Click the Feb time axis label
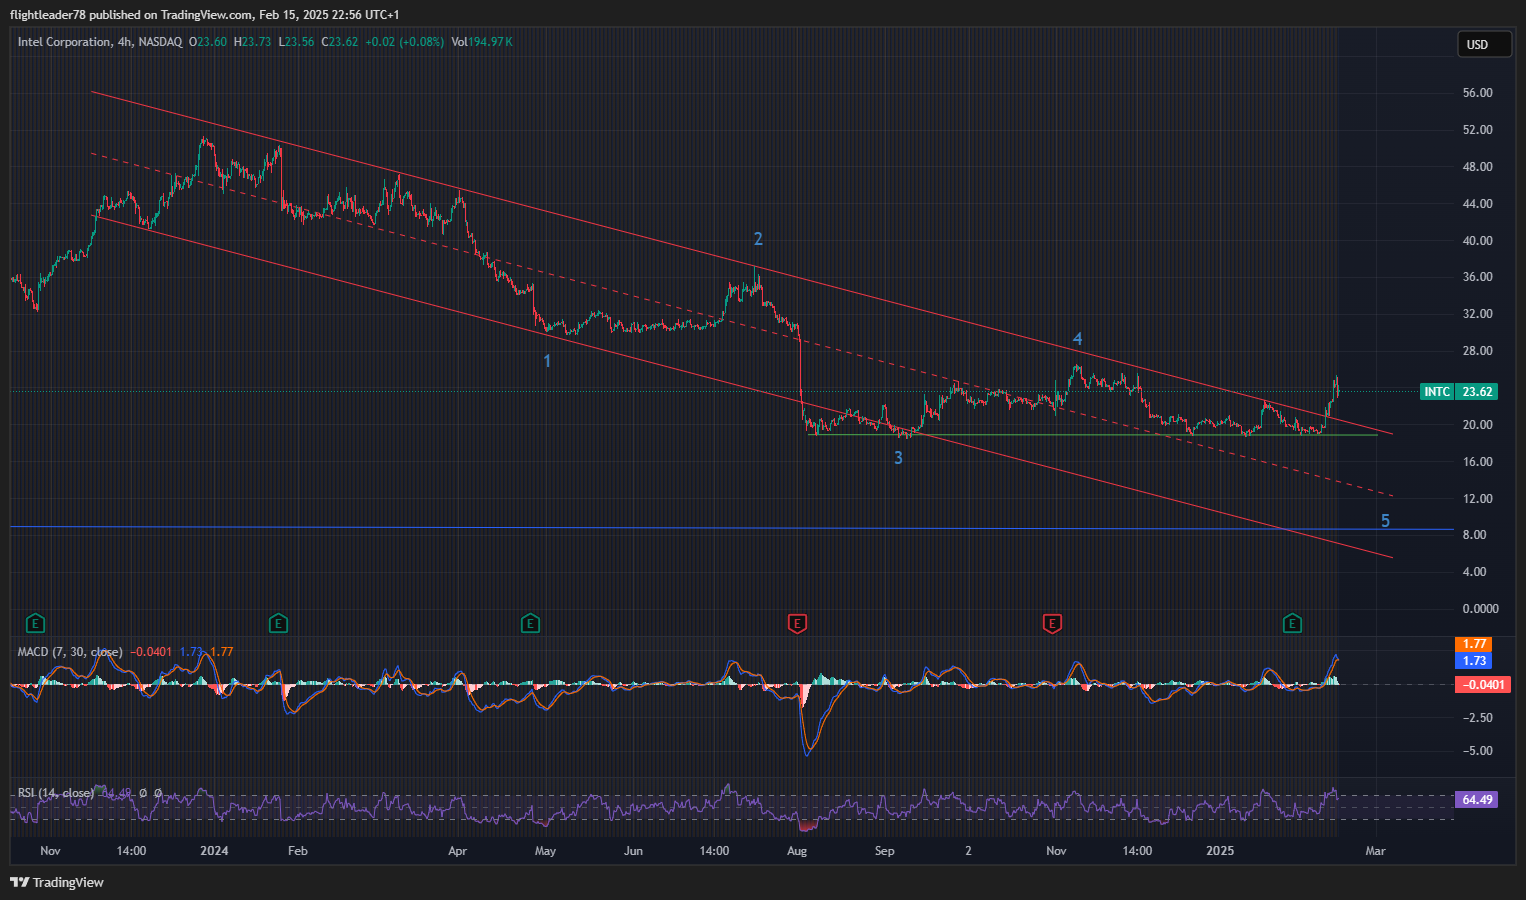 [297, 851]
